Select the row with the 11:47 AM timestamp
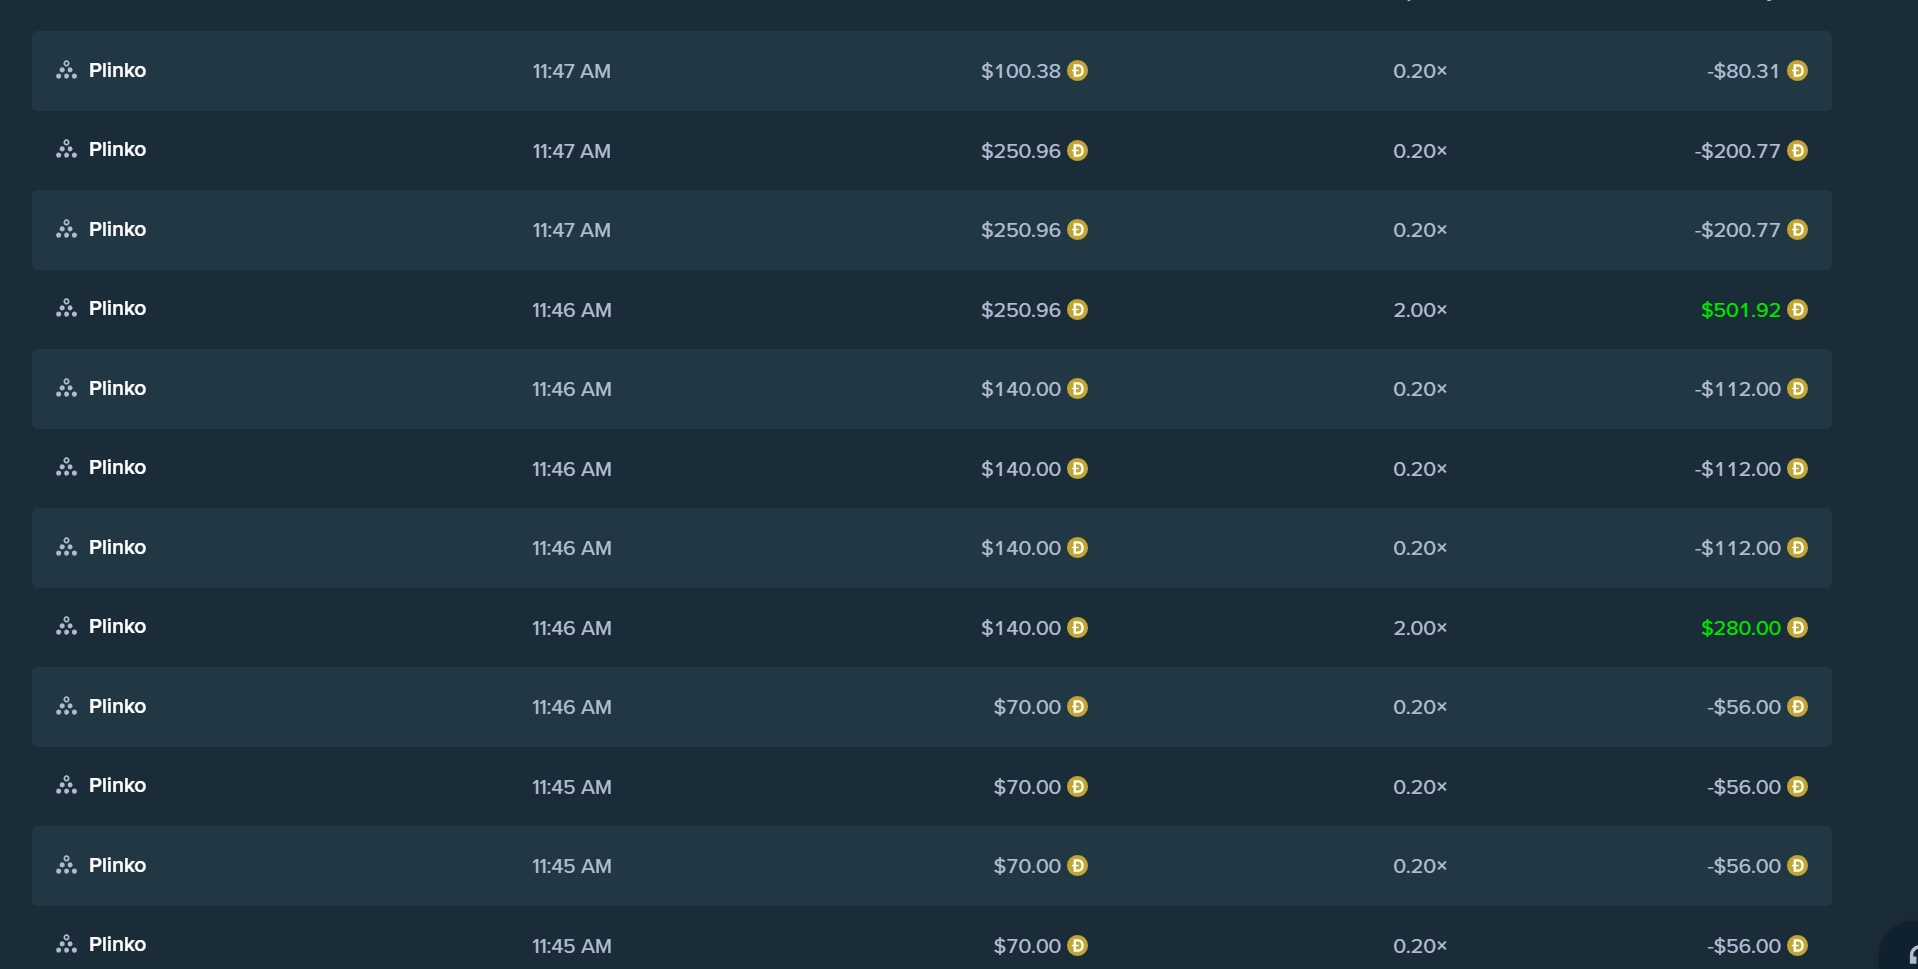The image size is (1918, 969). tap(571, 70)
